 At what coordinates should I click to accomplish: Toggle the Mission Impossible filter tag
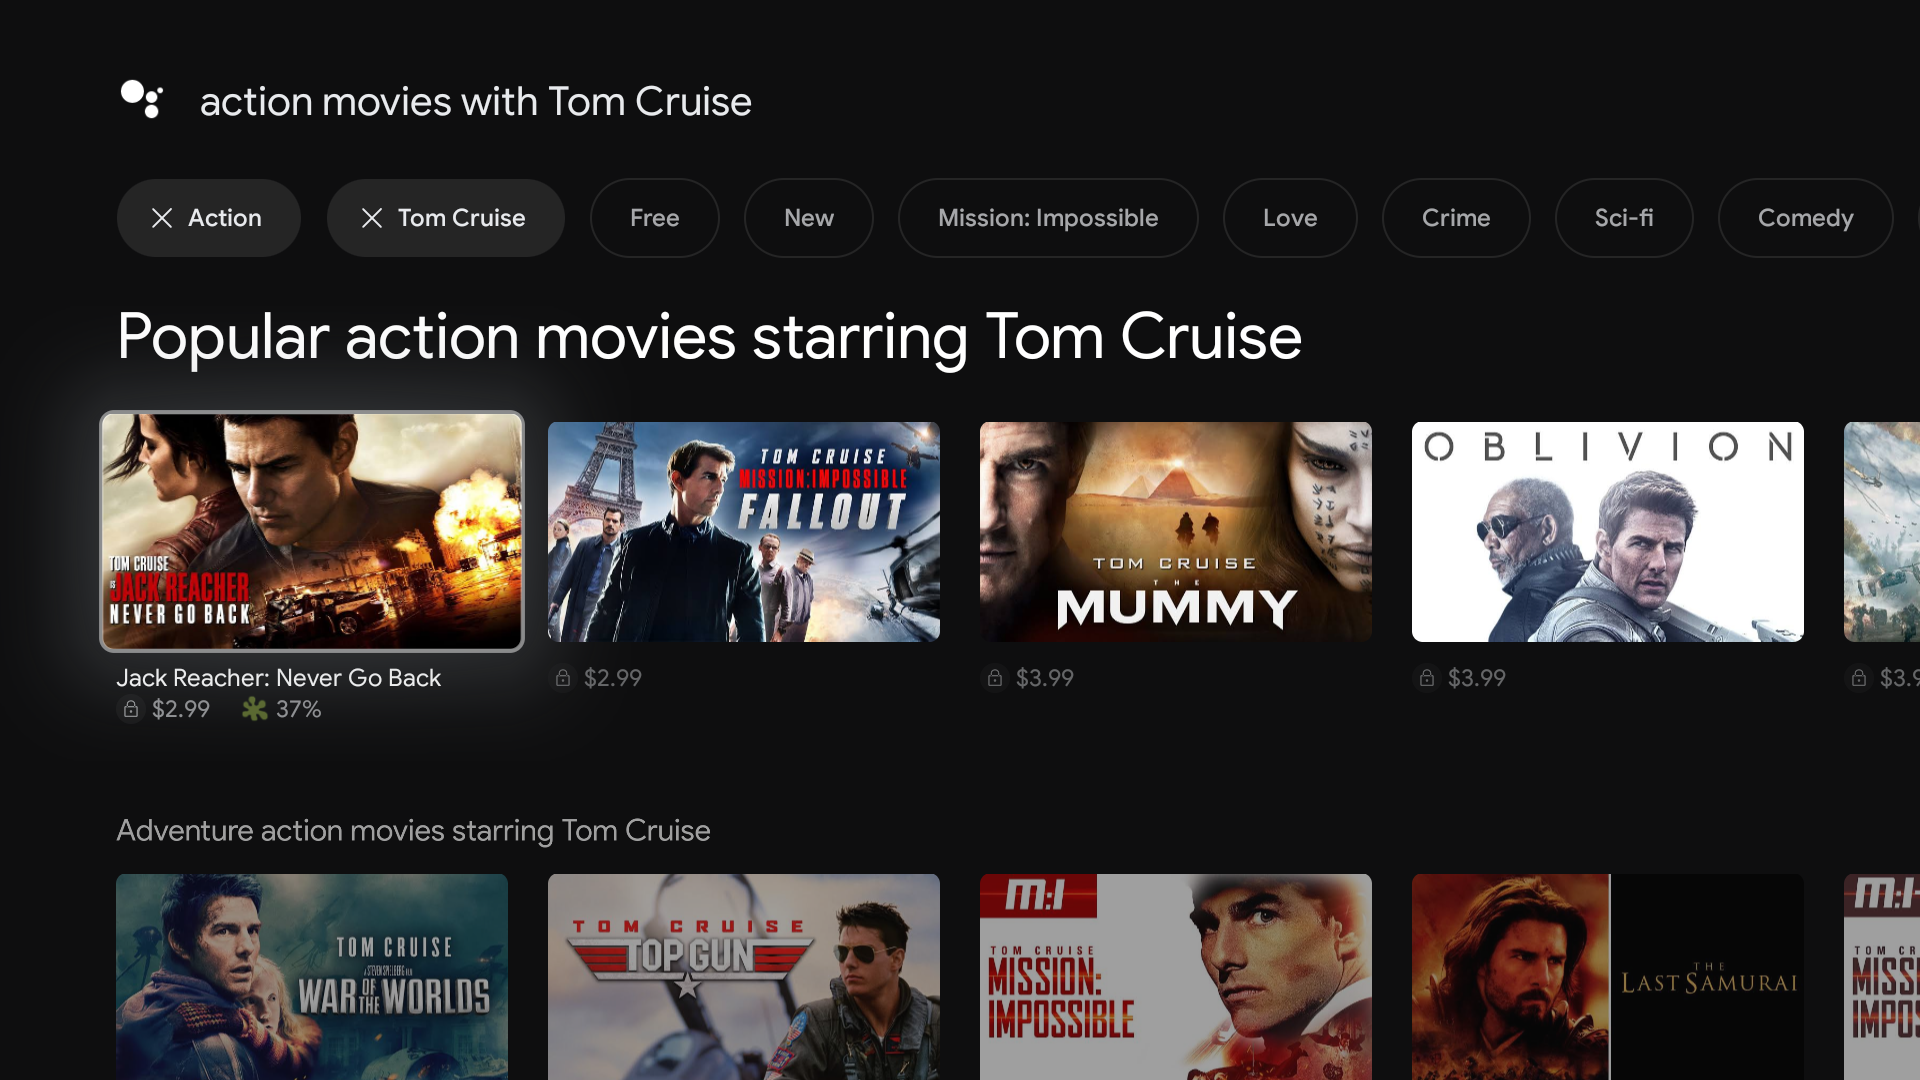(1047, 218)
